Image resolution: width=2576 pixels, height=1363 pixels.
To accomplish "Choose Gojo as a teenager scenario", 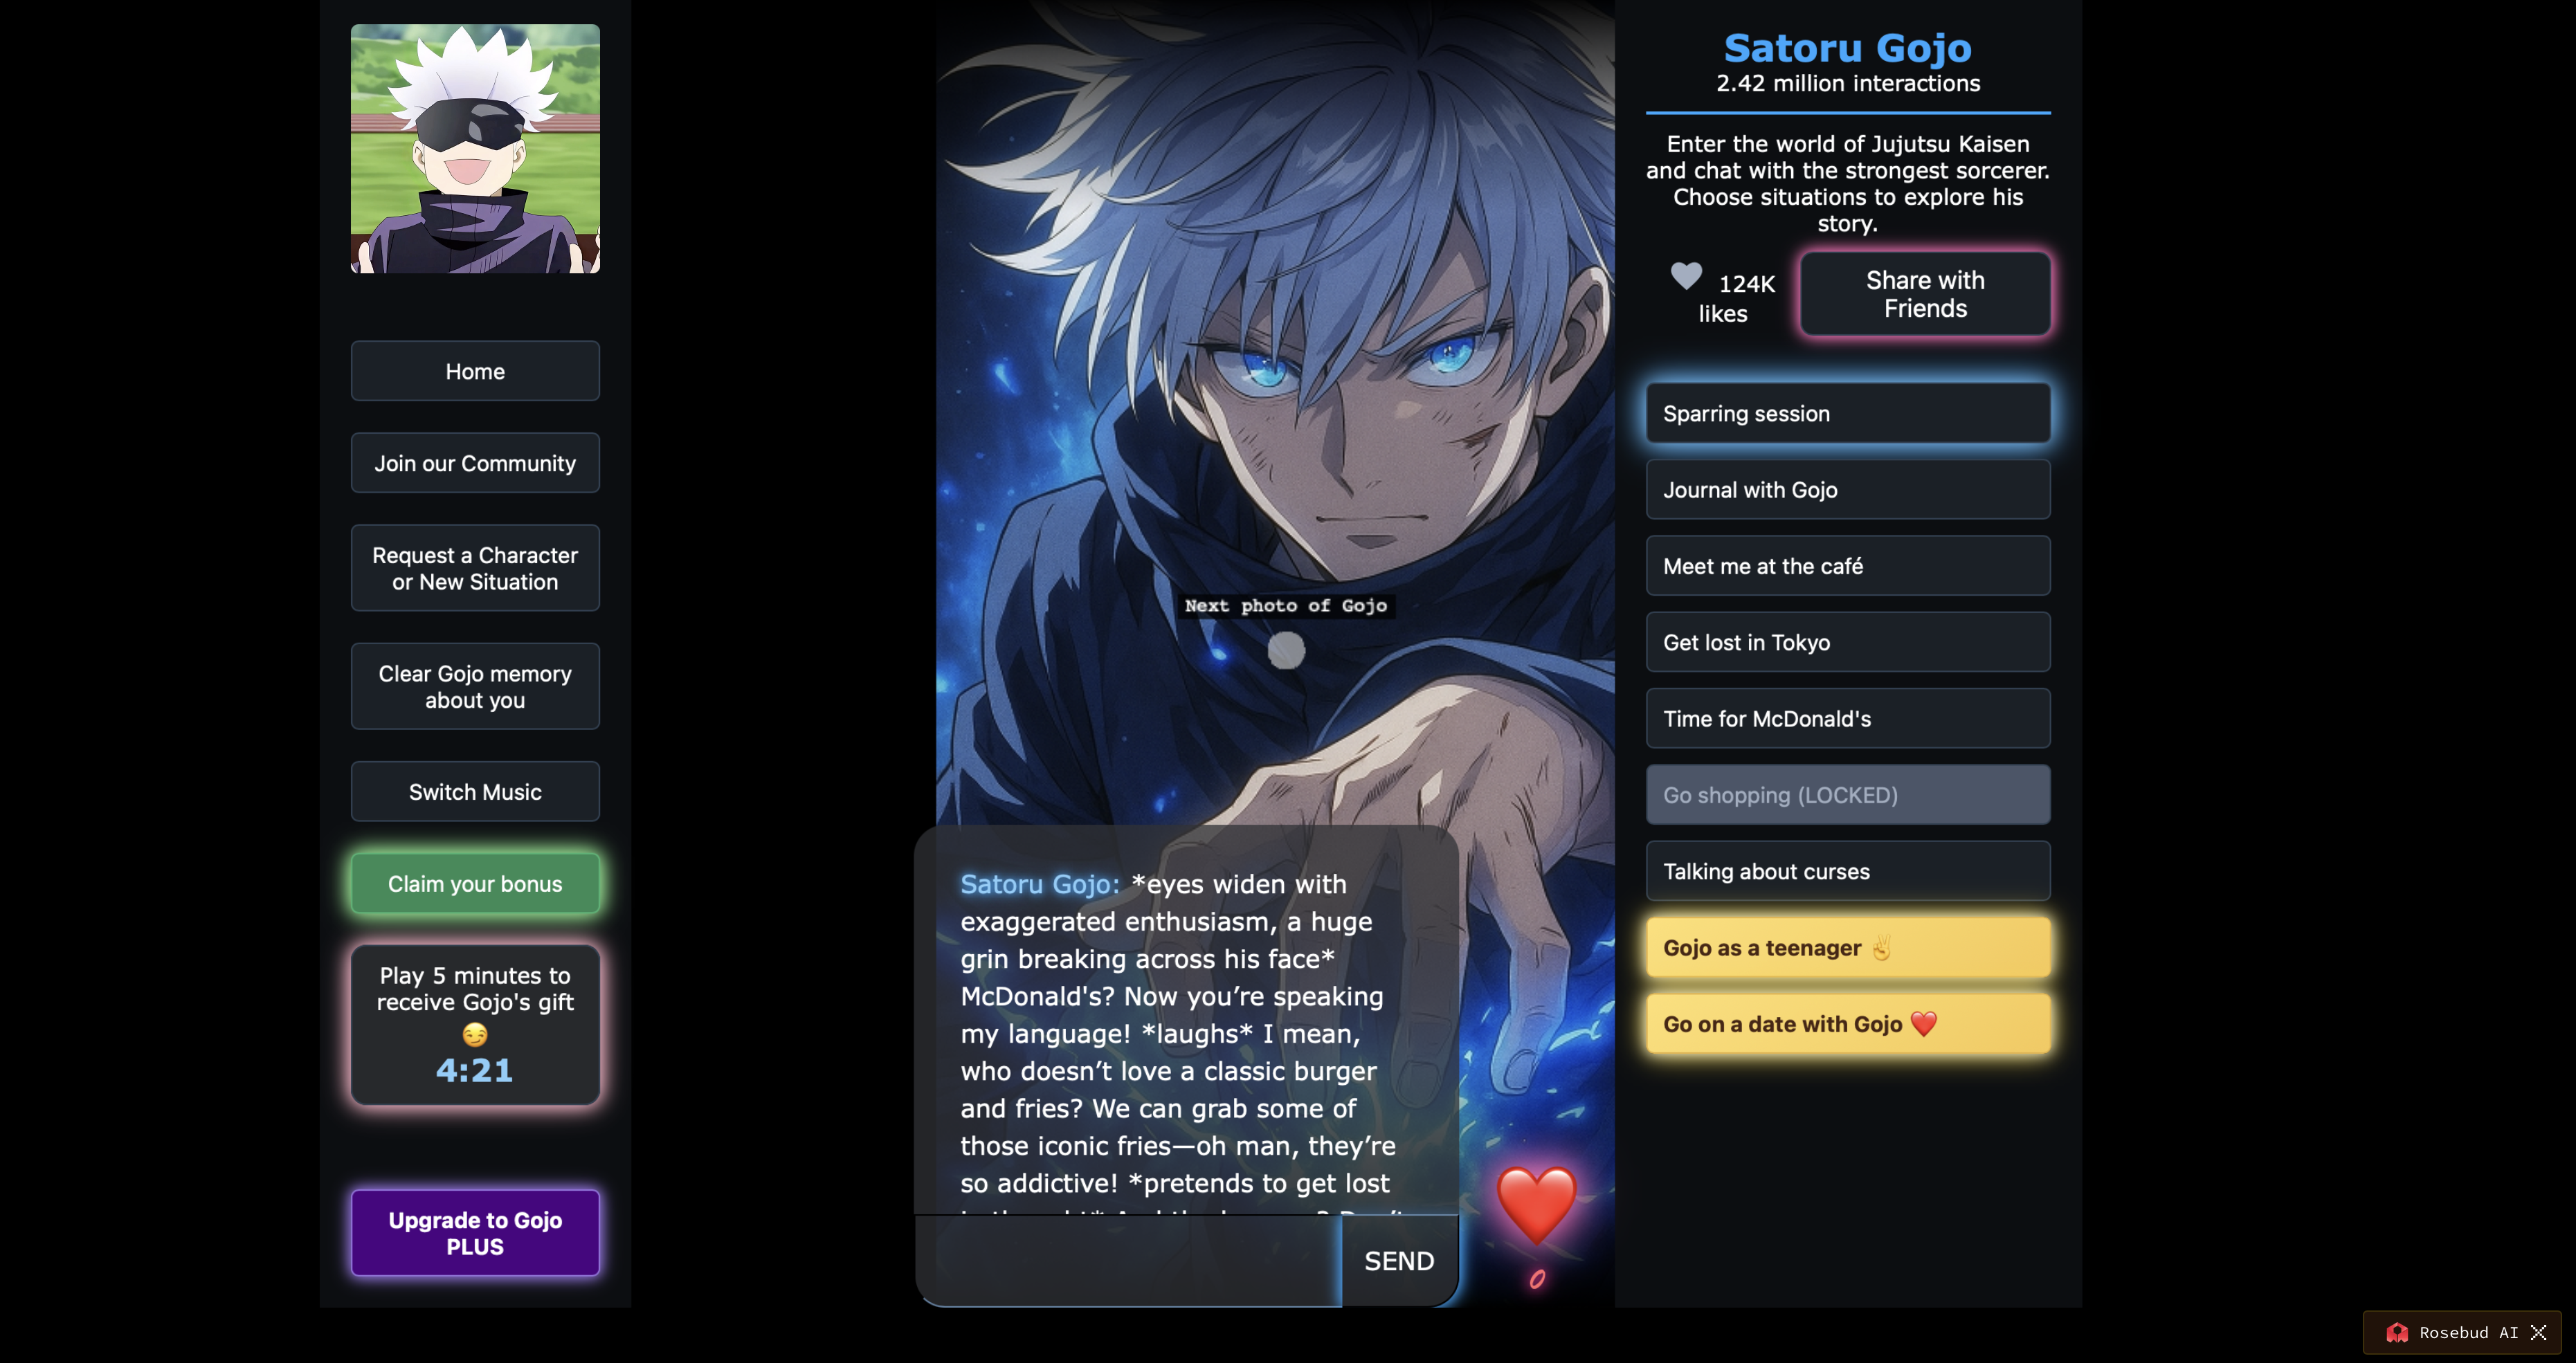I will tap(1848, 947).
